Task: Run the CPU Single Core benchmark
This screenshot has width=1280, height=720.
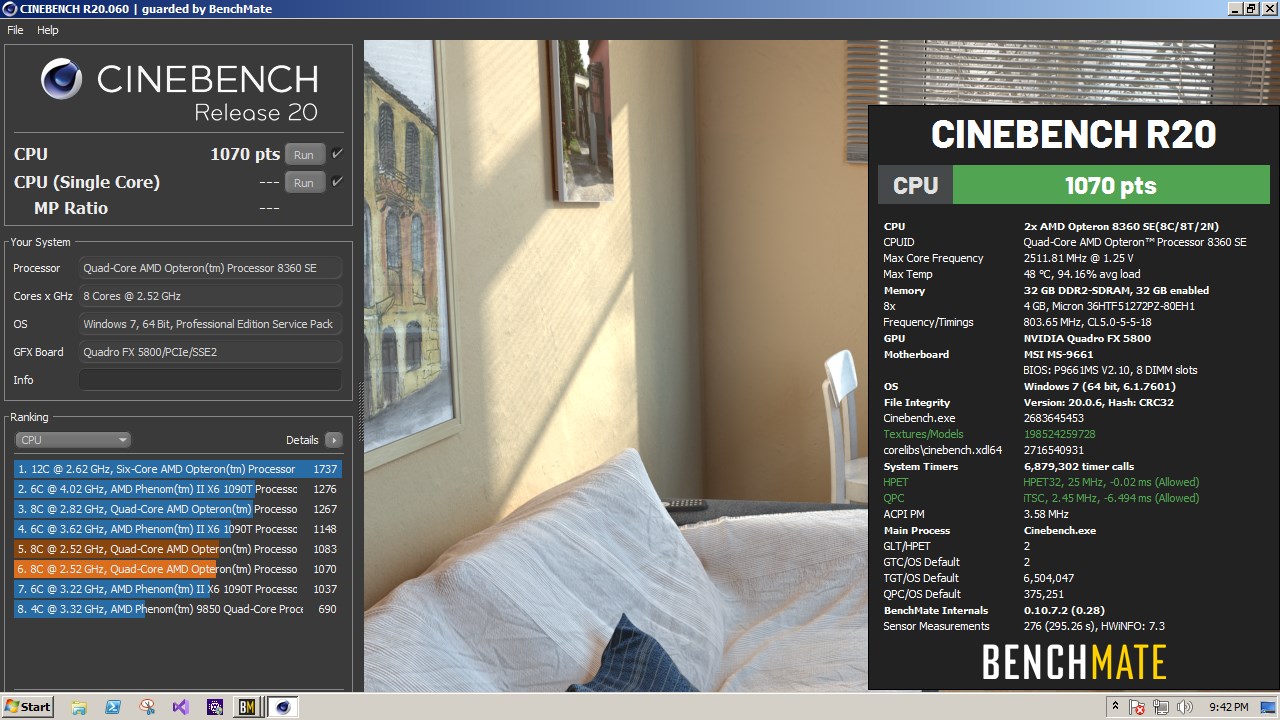Action: click(x=304, y=182)
